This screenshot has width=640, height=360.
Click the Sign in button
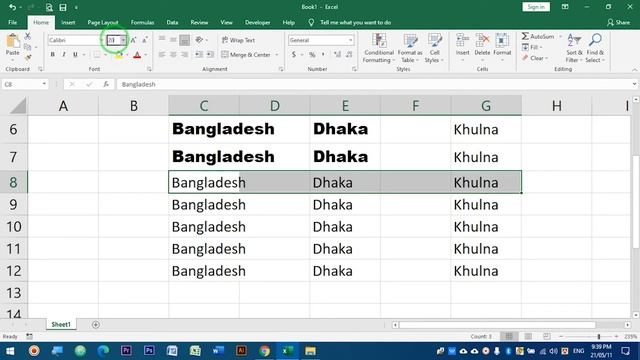coord(536,7)
